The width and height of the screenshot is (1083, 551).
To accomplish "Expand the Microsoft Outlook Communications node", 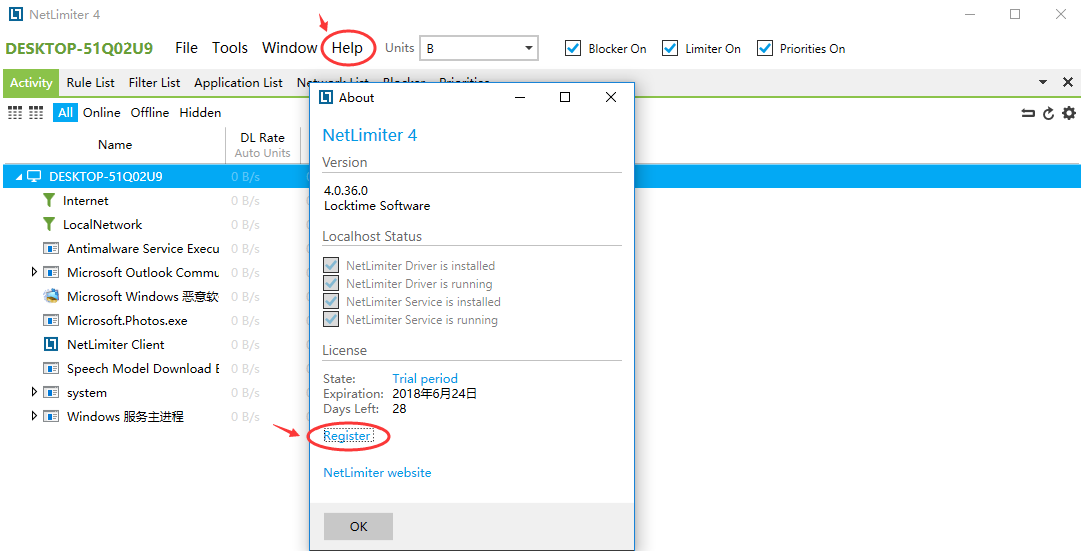I will [x=34, y=272].
